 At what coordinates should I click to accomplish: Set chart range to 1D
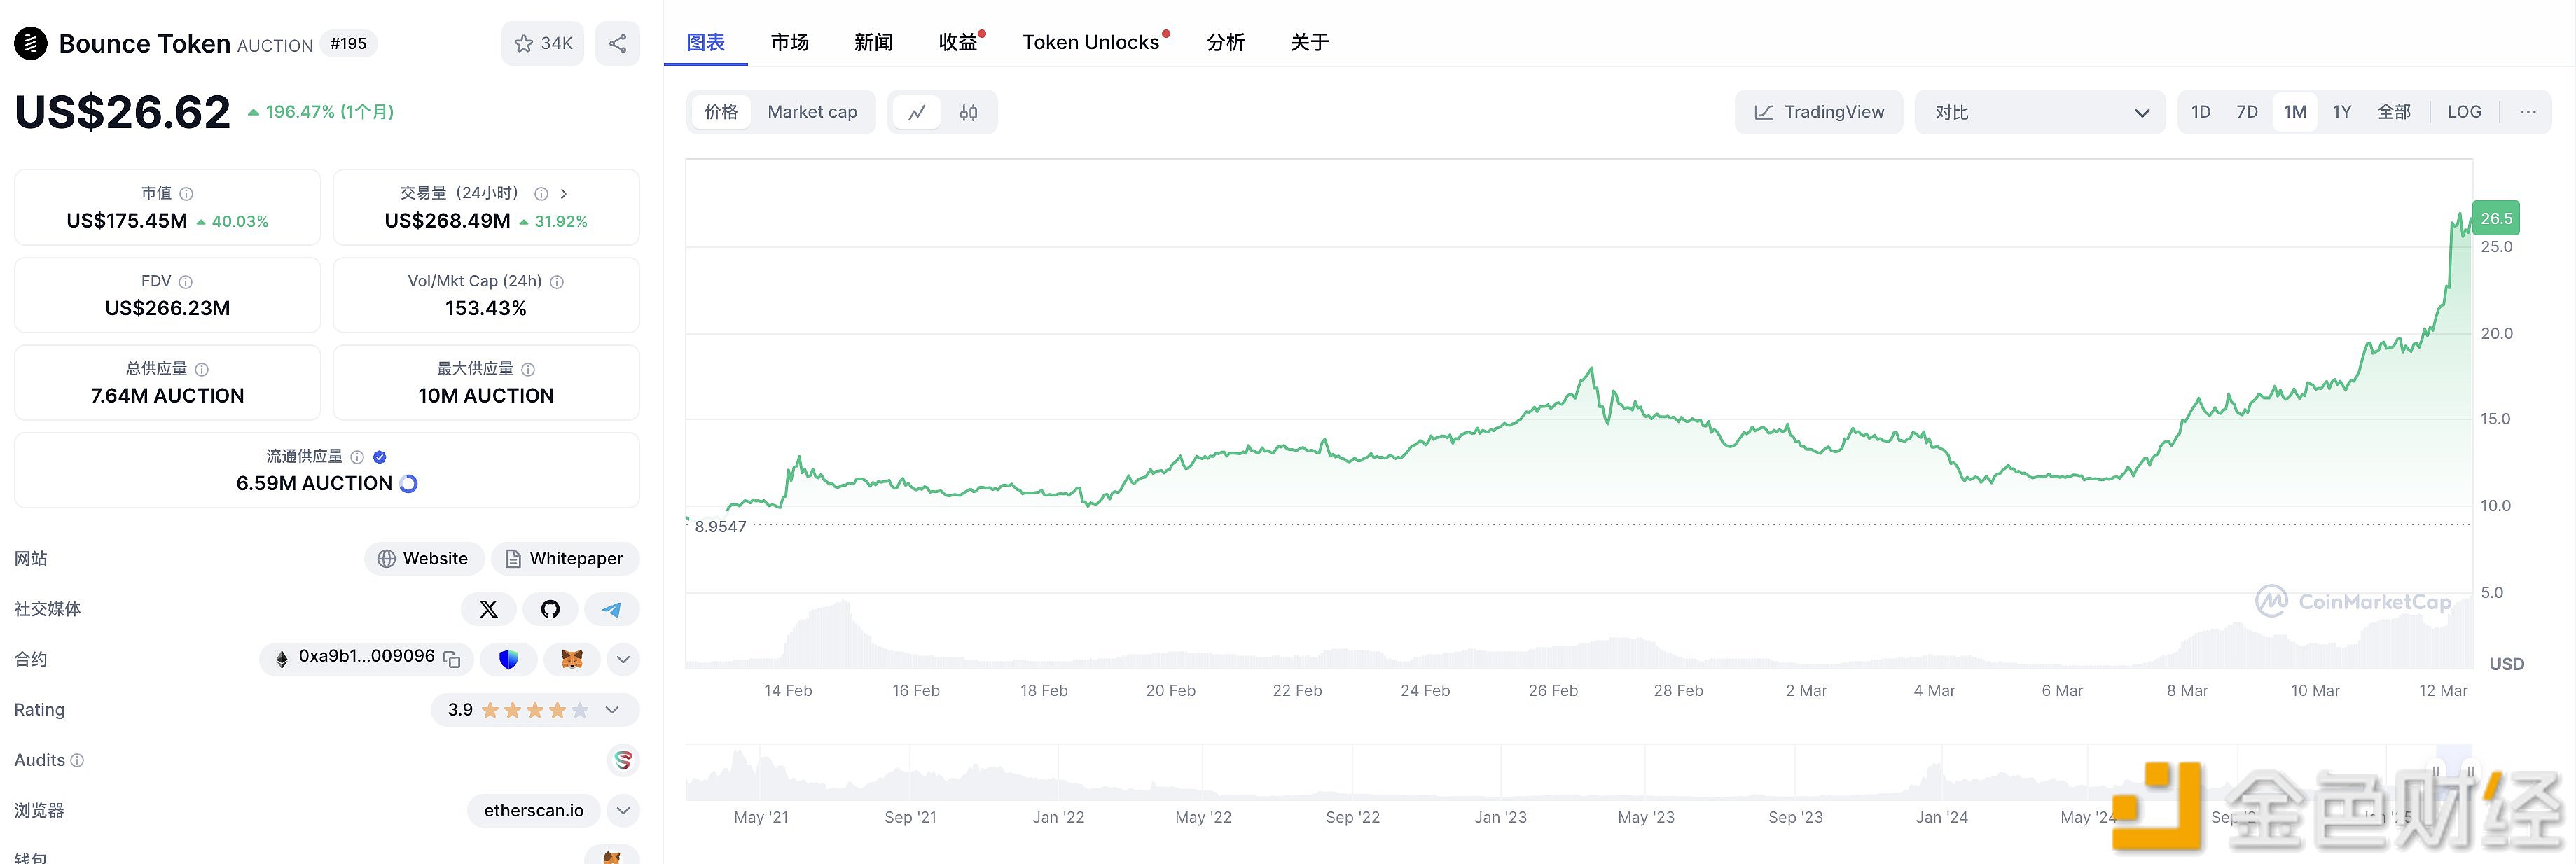click(x=2201, y=112)
